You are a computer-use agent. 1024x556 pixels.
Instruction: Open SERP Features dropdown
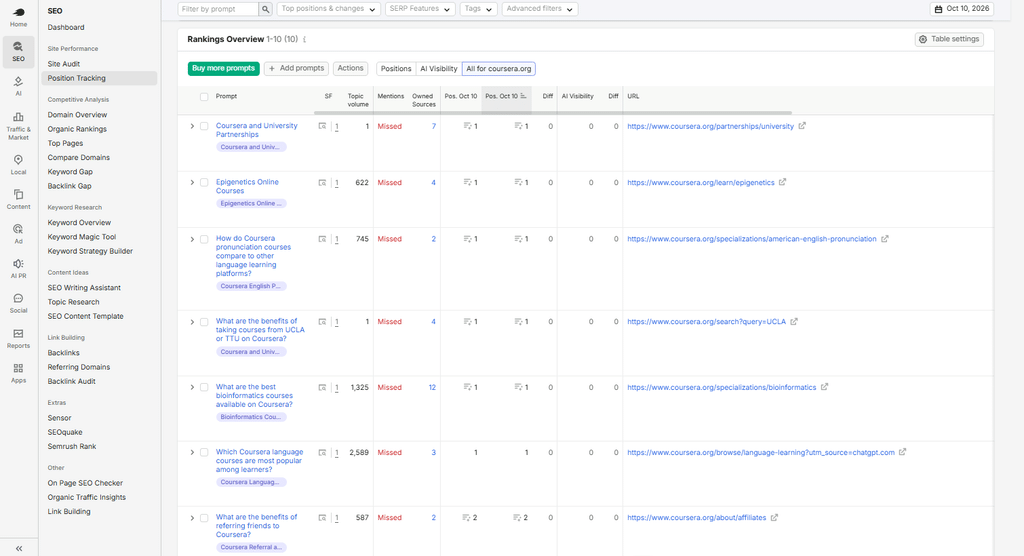click(x=420, y=9)
